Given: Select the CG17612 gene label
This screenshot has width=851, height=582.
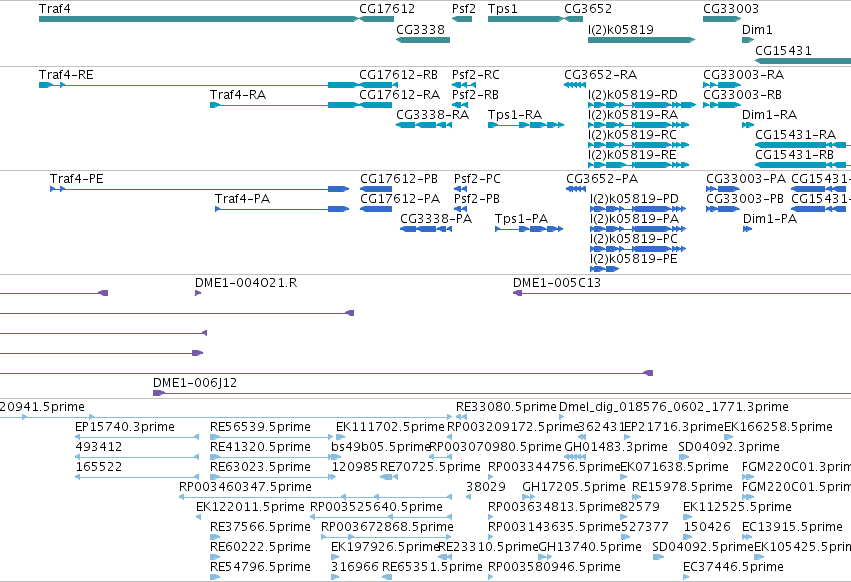Looking at the screenshot, I should click(x=387, y=9).
